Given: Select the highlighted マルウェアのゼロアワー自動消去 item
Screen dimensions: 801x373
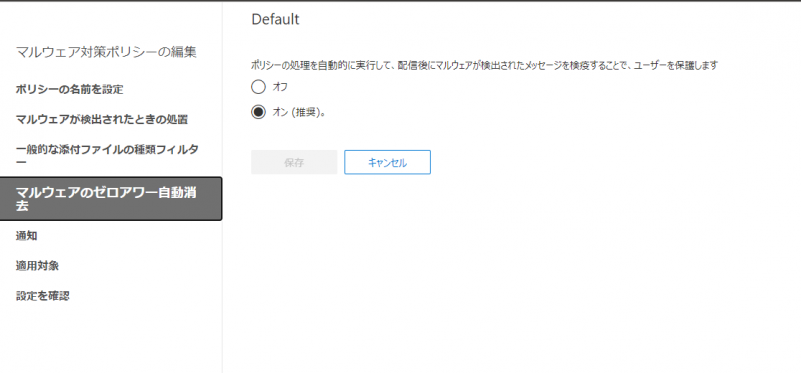Looking at the screenshot, I should point(111,199).
